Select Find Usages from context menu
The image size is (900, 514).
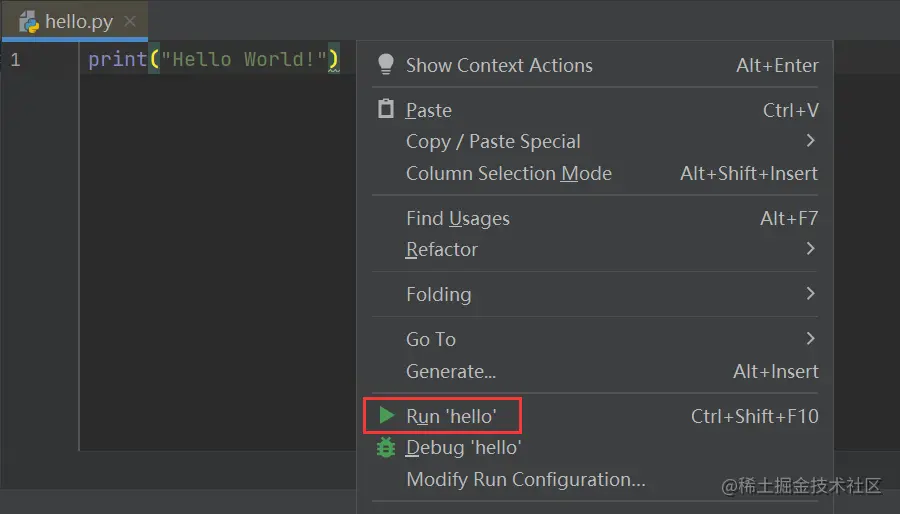(x=457, y=218)
